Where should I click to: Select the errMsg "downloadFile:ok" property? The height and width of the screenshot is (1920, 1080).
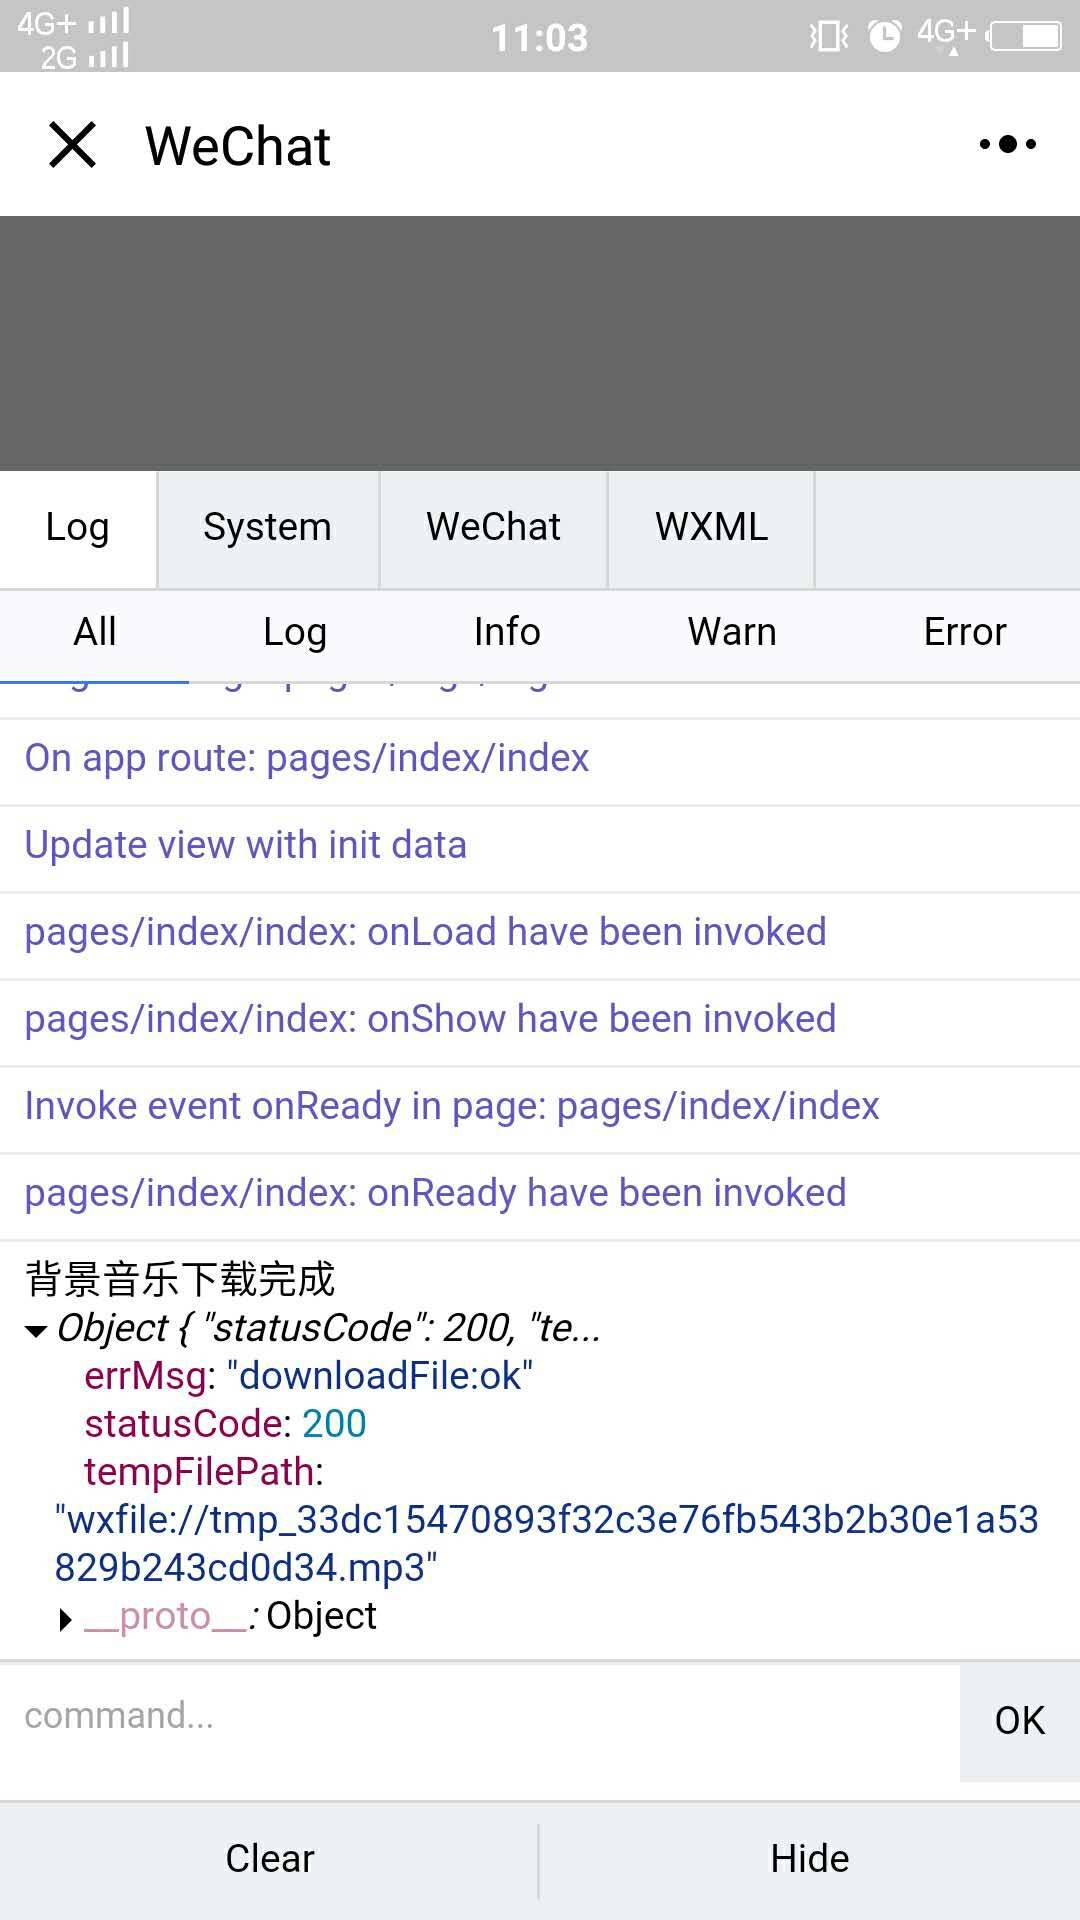point(308,1377)
